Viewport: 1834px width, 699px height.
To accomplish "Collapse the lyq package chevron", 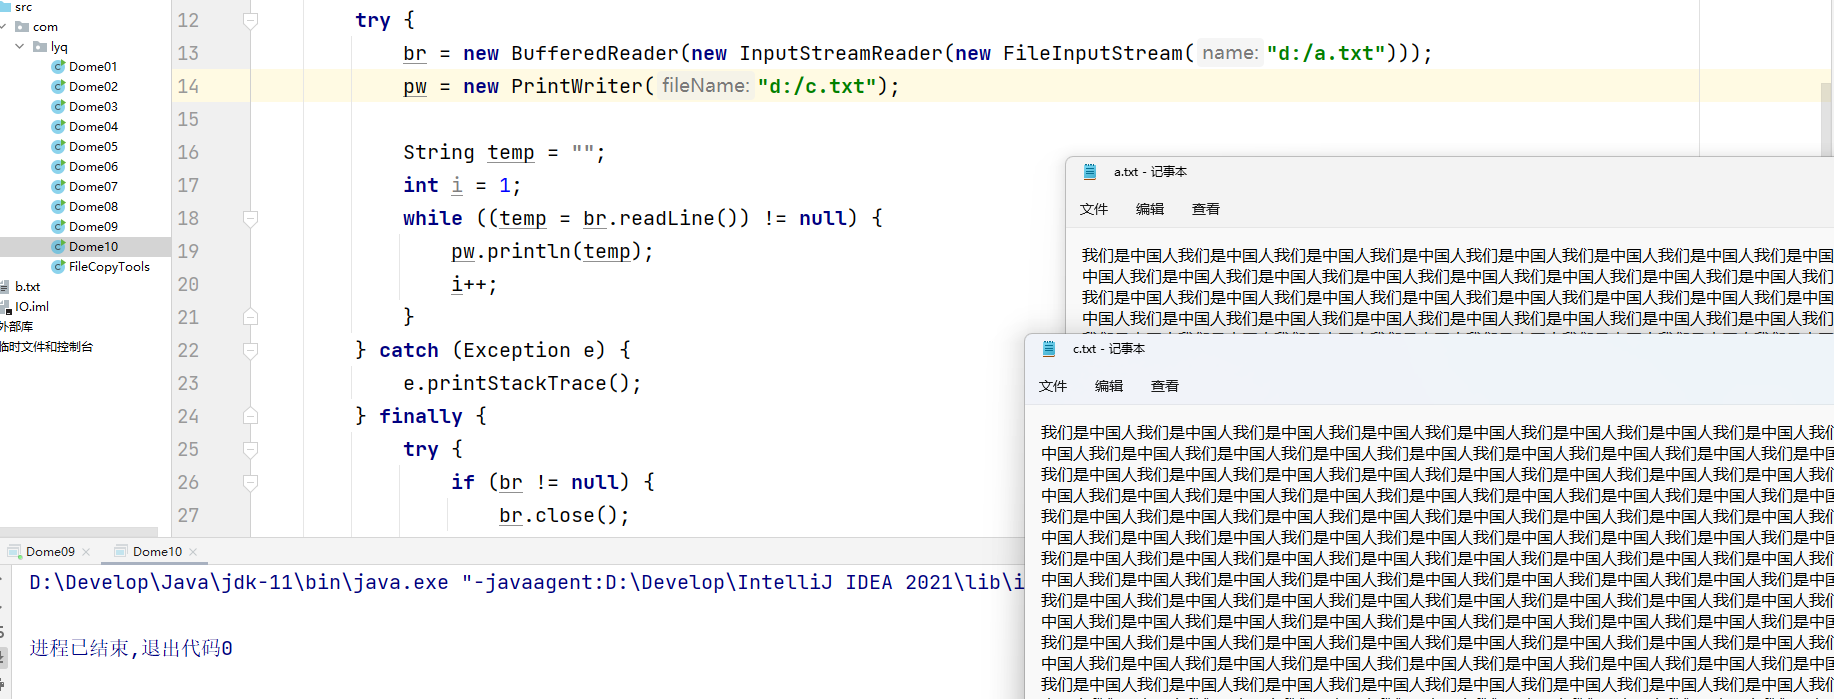I will [x=19, y=47].
